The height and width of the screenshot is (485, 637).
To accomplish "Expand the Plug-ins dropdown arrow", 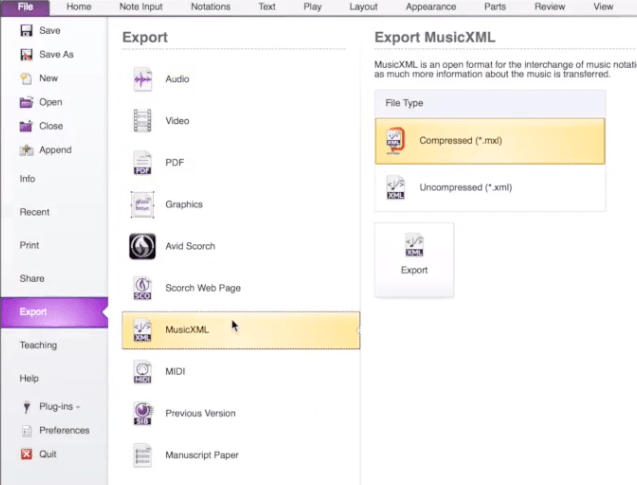I will (x=78, y=407).
